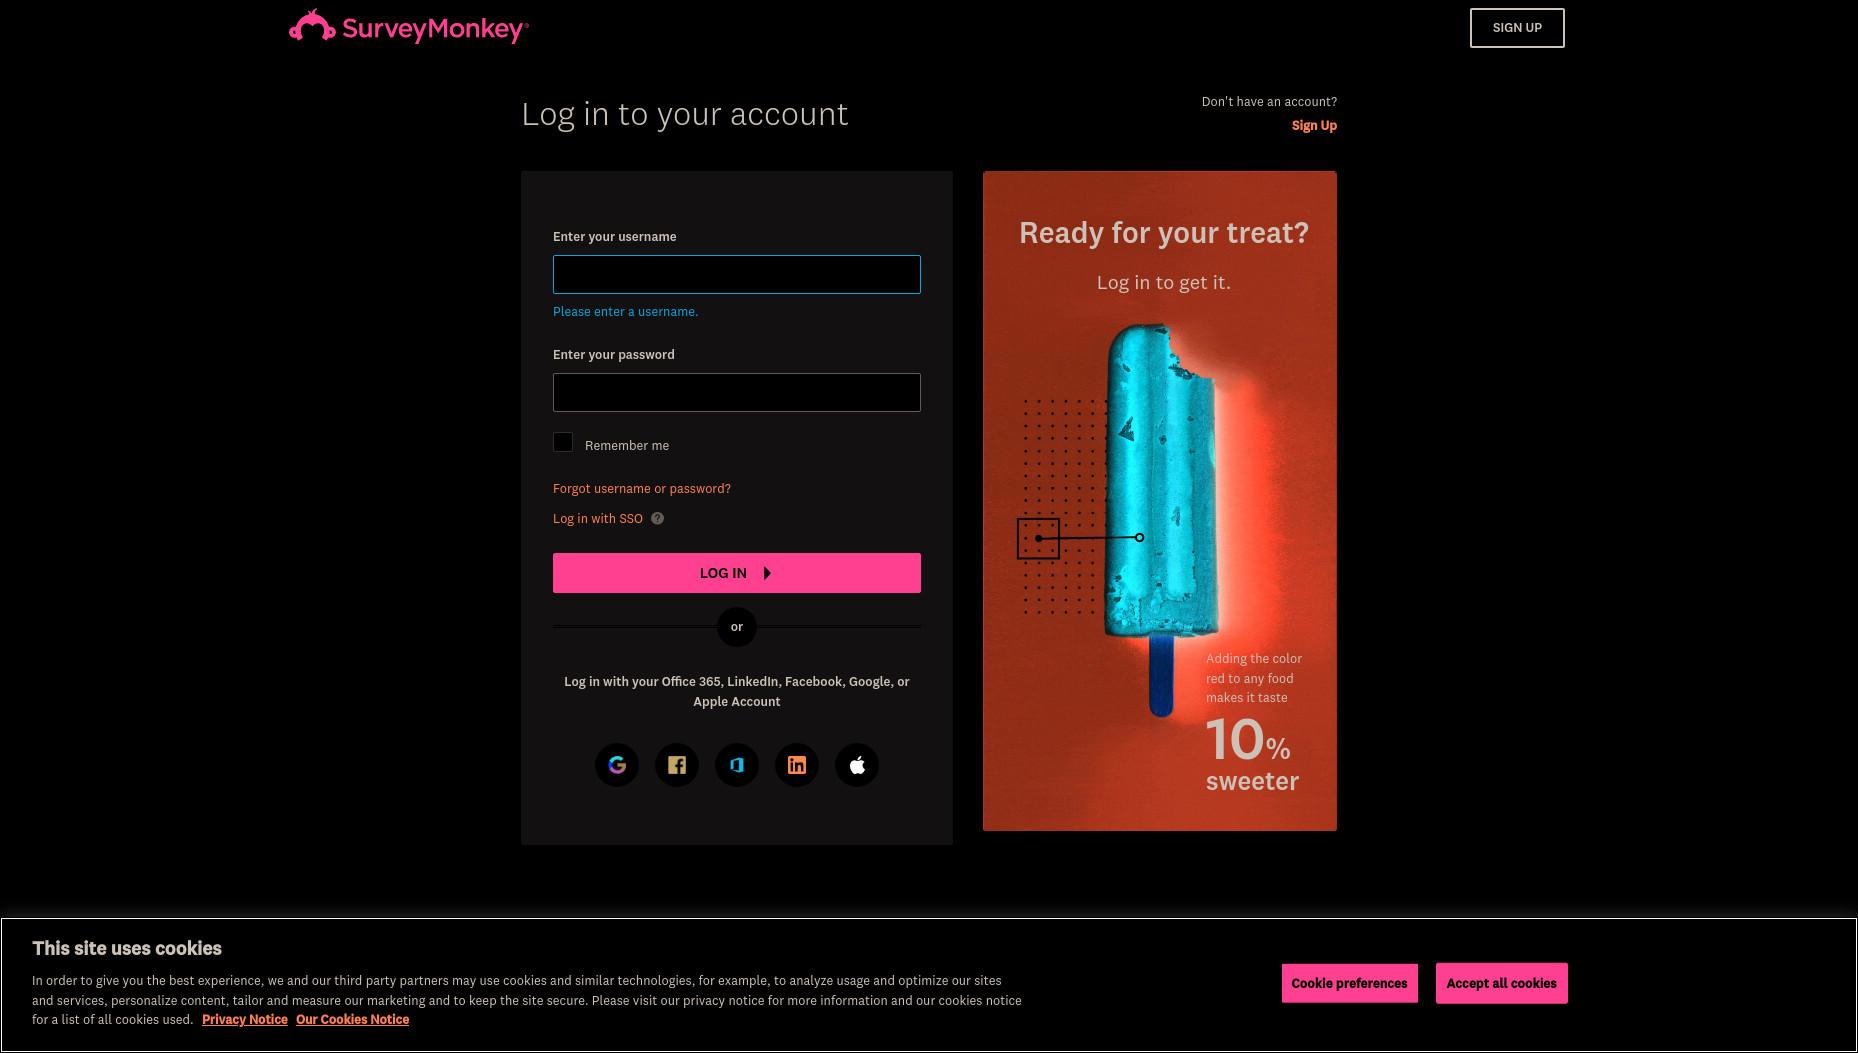Check the Remember me checkbox
1858x1053 pixels.
(563, 442)
